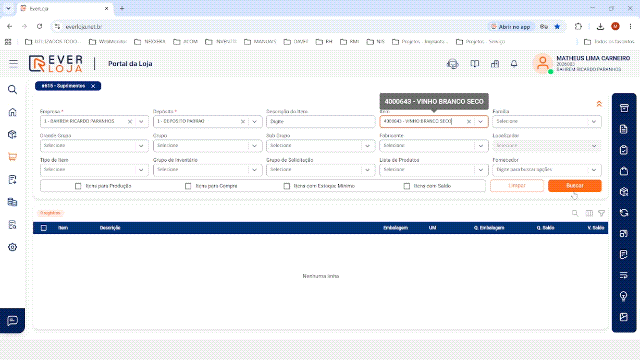Open the book manual icon in header
The image size is (640, 360).
click(474, 64)
